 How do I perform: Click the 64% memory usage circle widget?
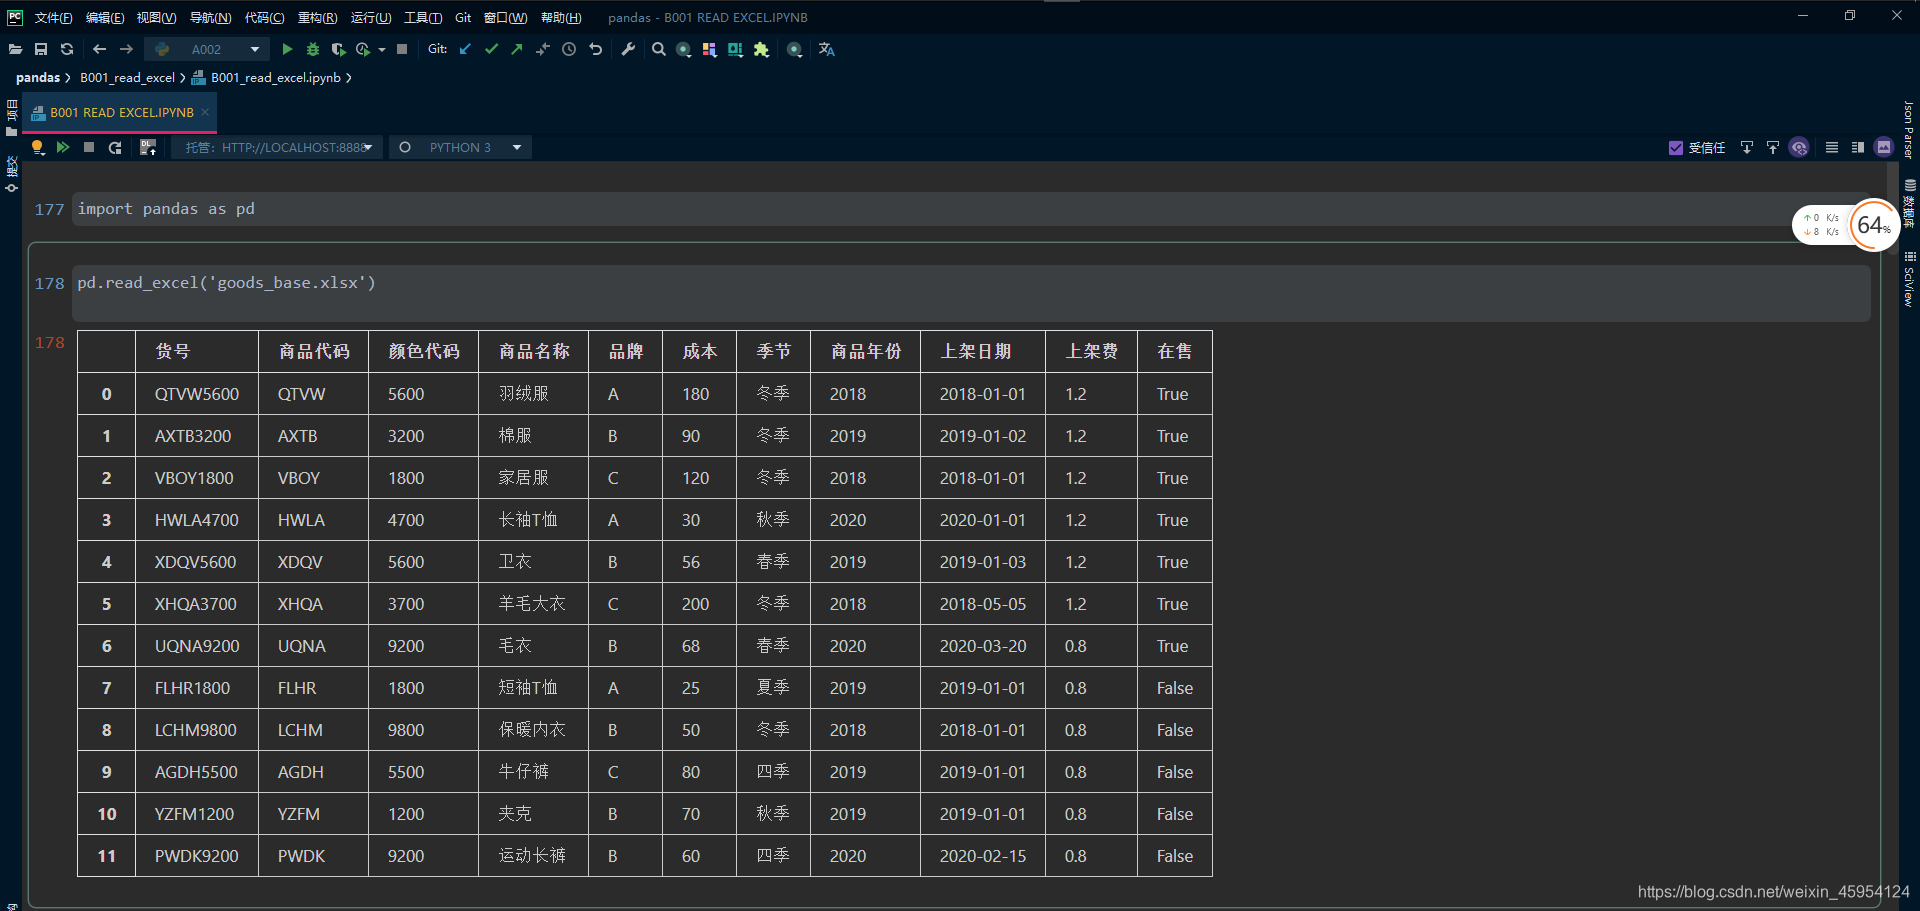1873,226
